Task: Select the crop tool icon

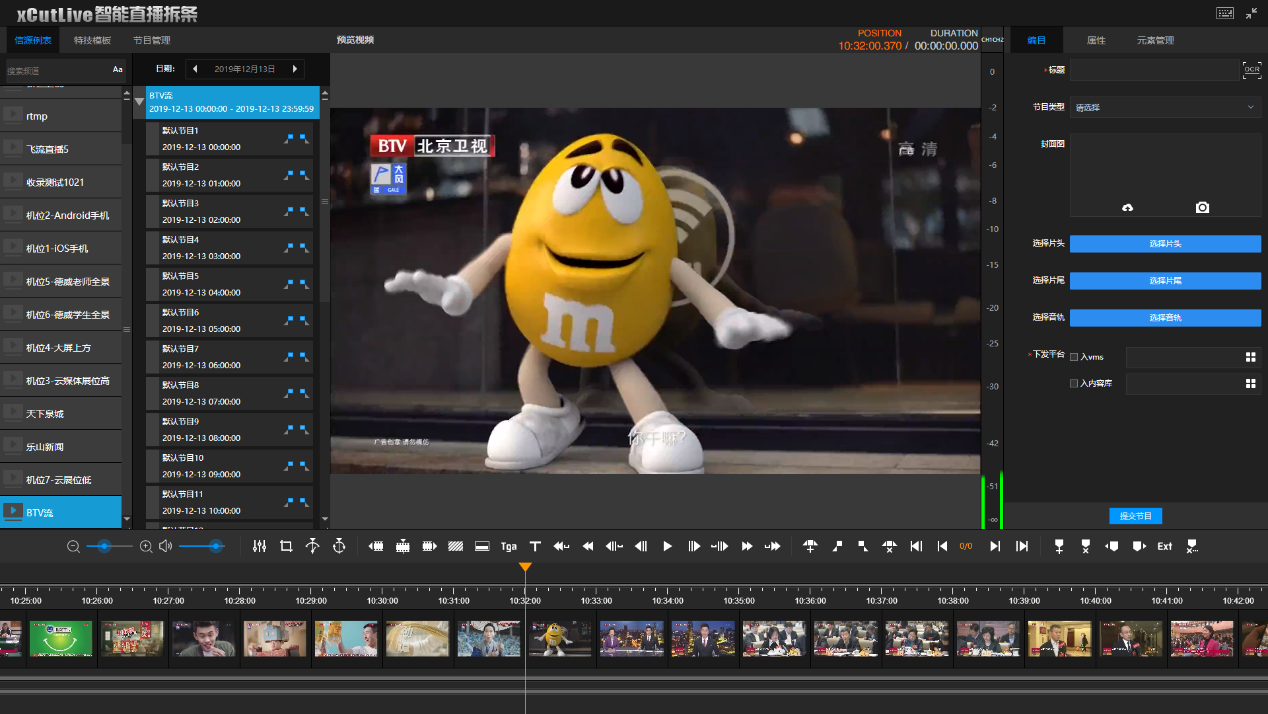Action: pyautogui.click(x=286, y=546)
